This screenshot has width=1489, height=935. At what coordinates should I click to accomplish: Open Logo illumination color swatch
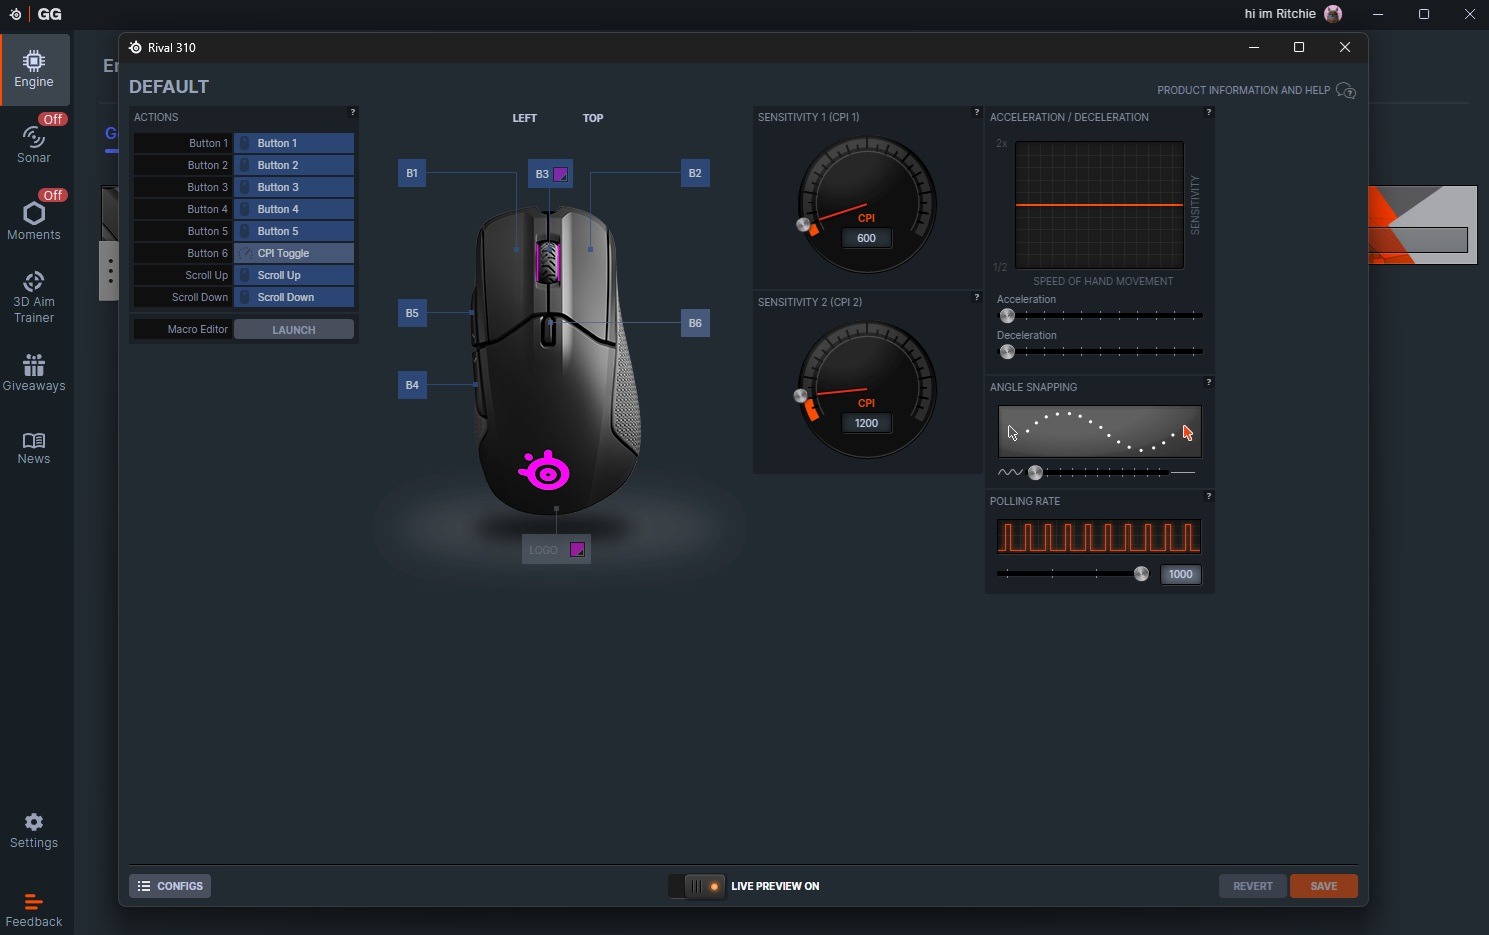point(577,549)
